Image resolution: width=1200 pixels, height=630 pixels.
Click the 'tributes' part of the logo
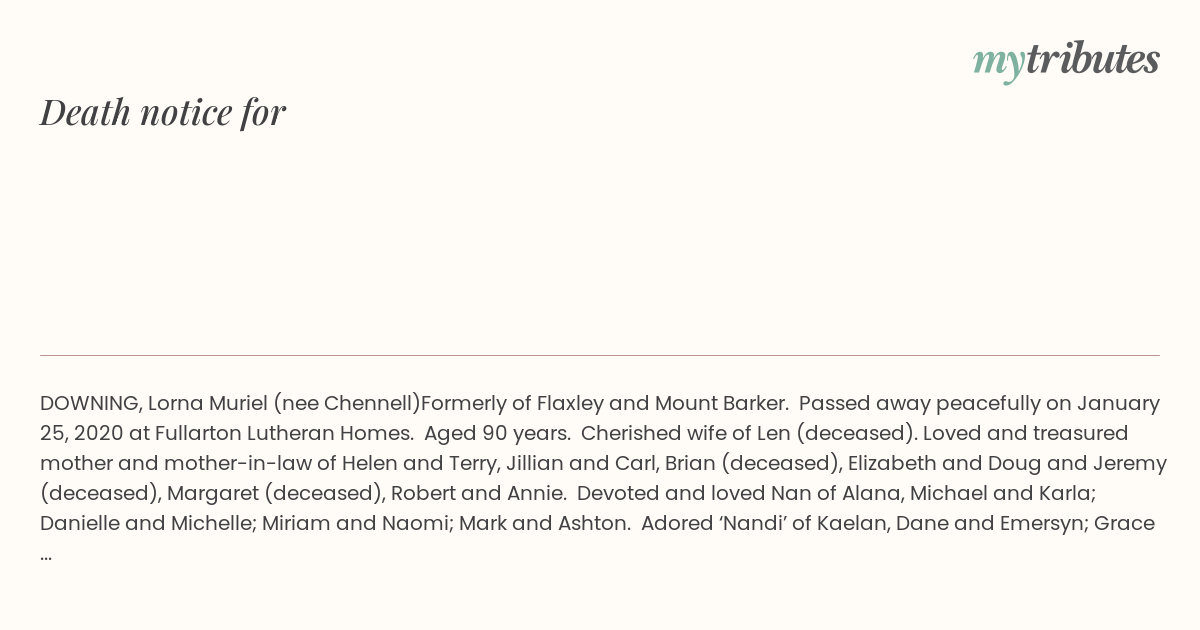pos(1092,60)
